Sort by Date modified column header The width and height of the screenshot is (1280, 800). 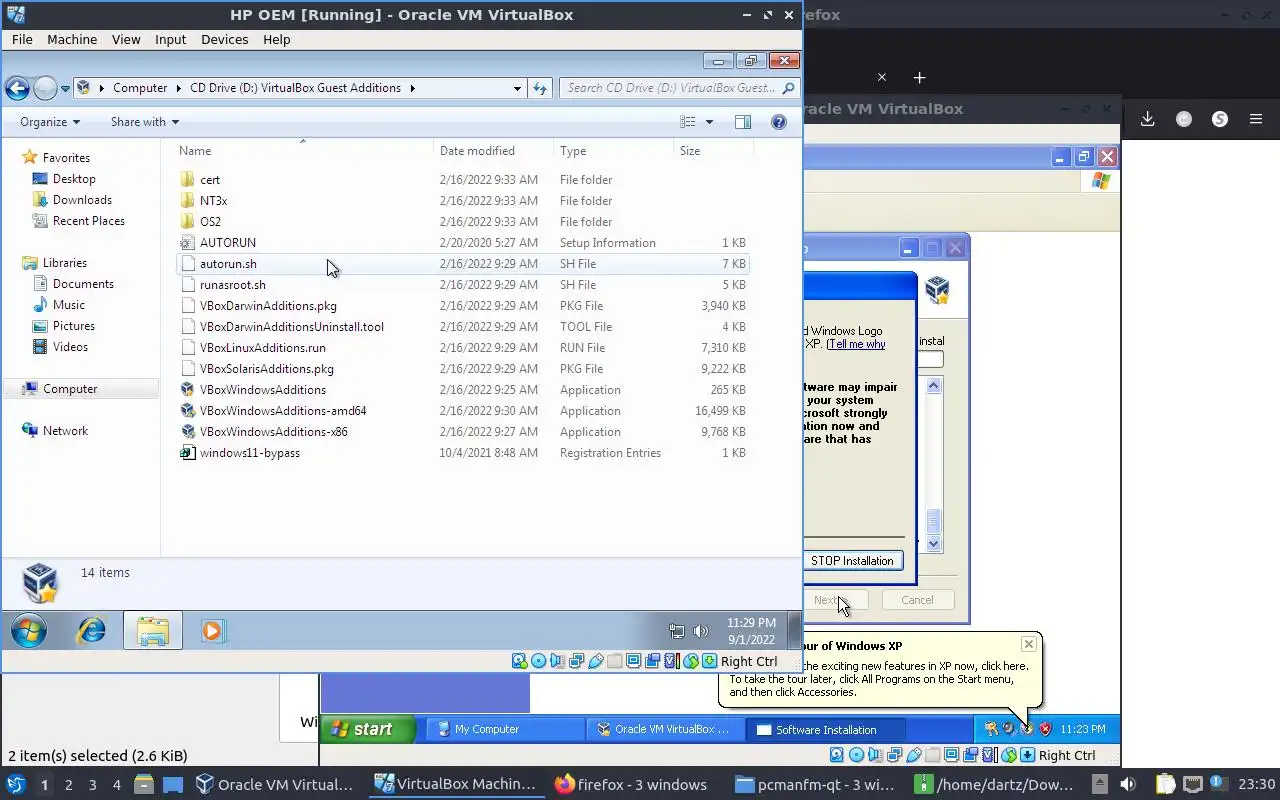477,151
